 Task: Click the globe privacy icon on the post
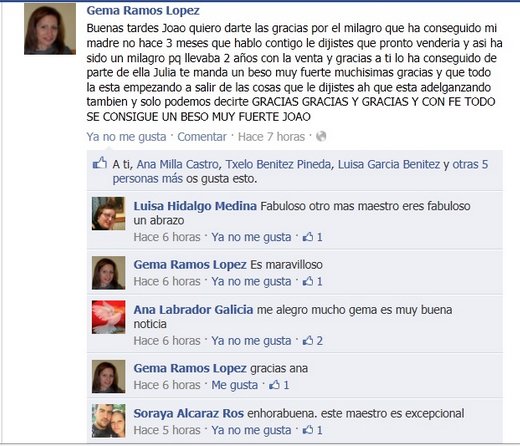click(x=321, y=136)
